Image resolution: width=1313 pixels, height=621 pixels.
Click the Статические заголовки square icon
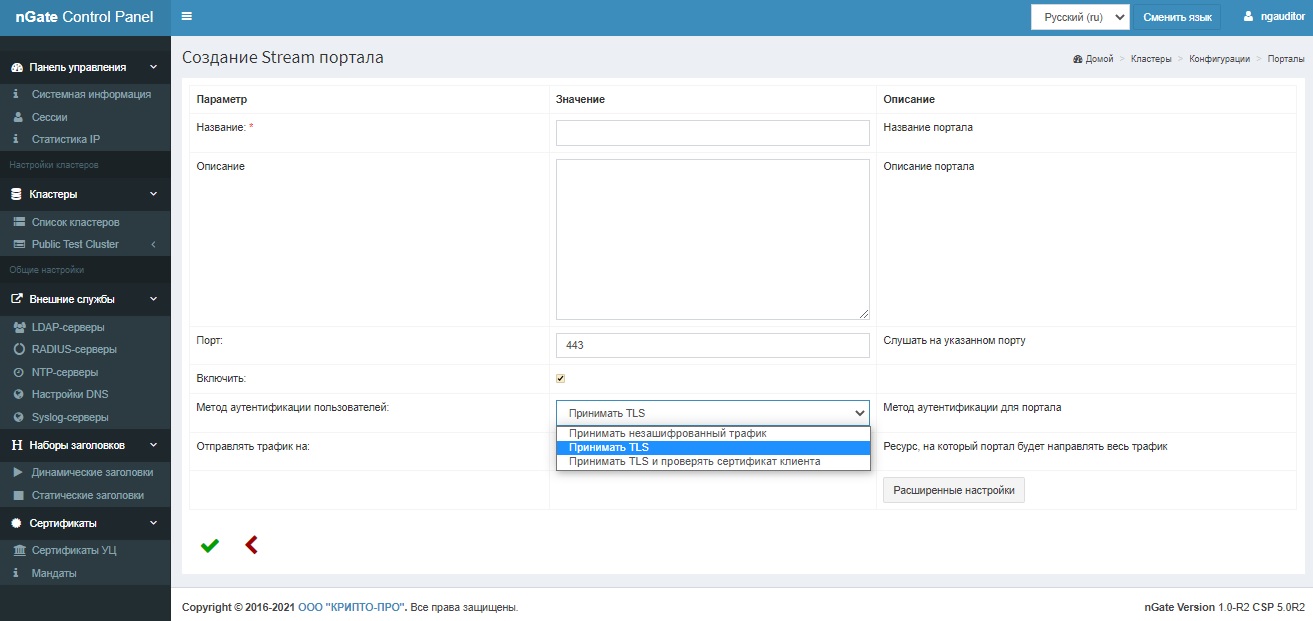click(x=18, y=495)
